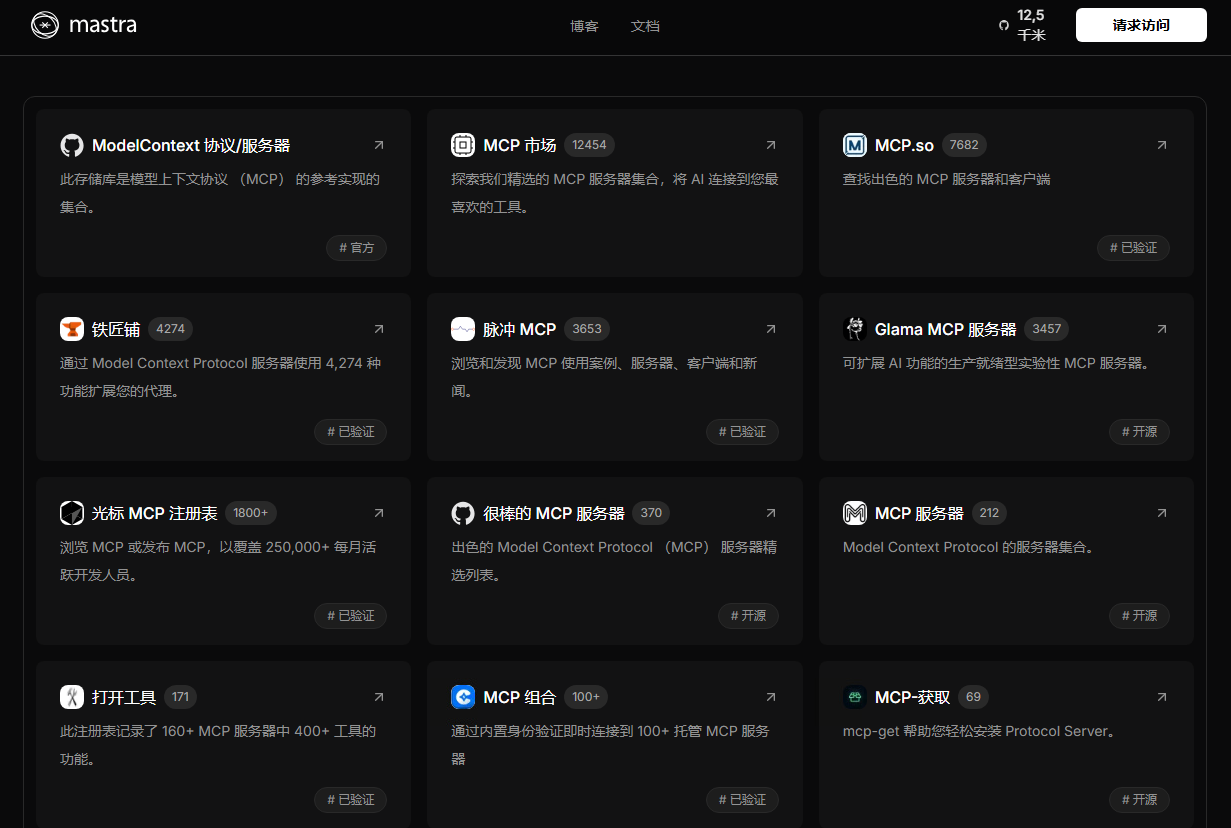Click the 请求访问 button
The width and height of the screenshot is (1231, 828).
[1141, 25]
